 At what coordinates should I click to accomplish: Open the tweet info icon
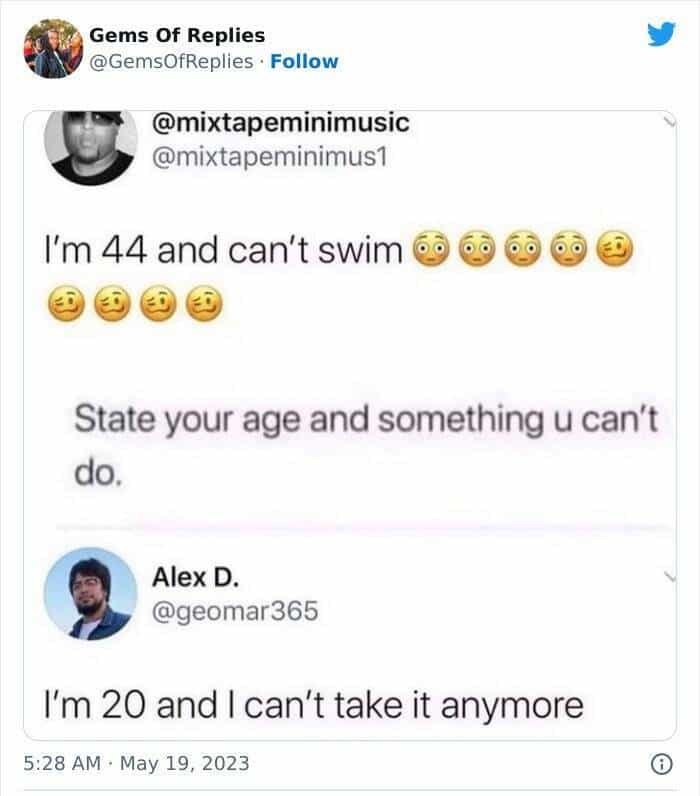(660, 765)
